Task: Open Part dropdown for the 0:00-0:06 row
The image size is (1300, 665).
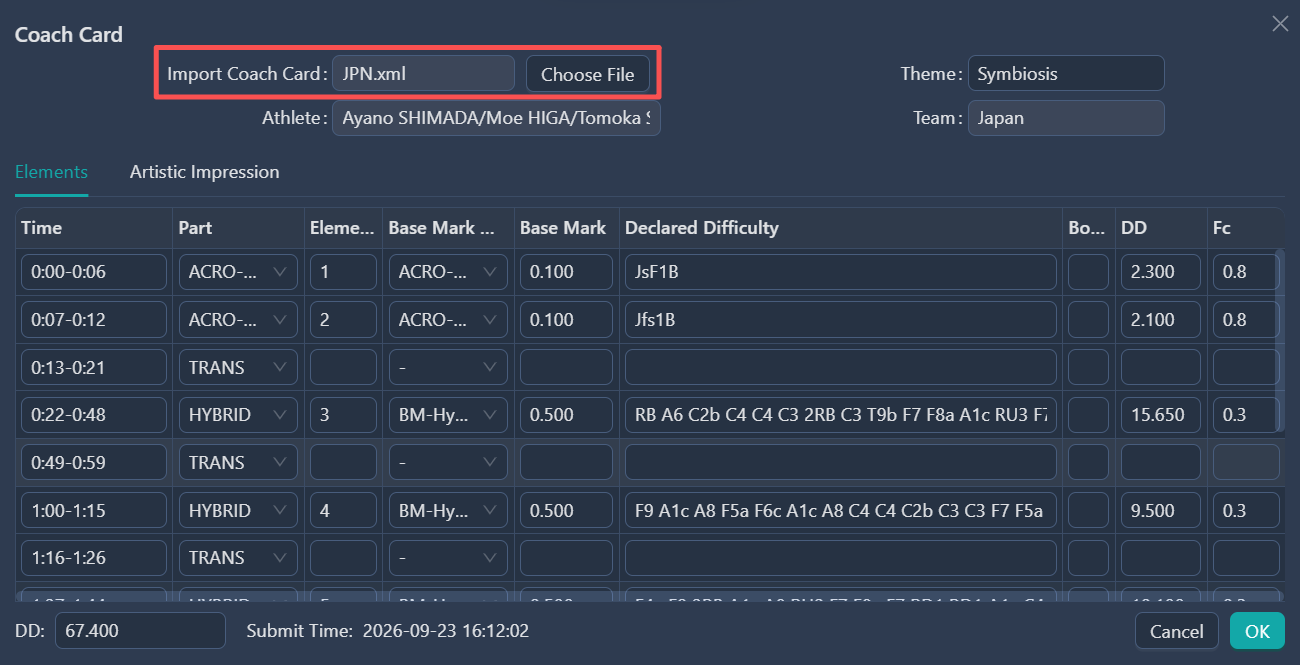Action: [238, 272]
